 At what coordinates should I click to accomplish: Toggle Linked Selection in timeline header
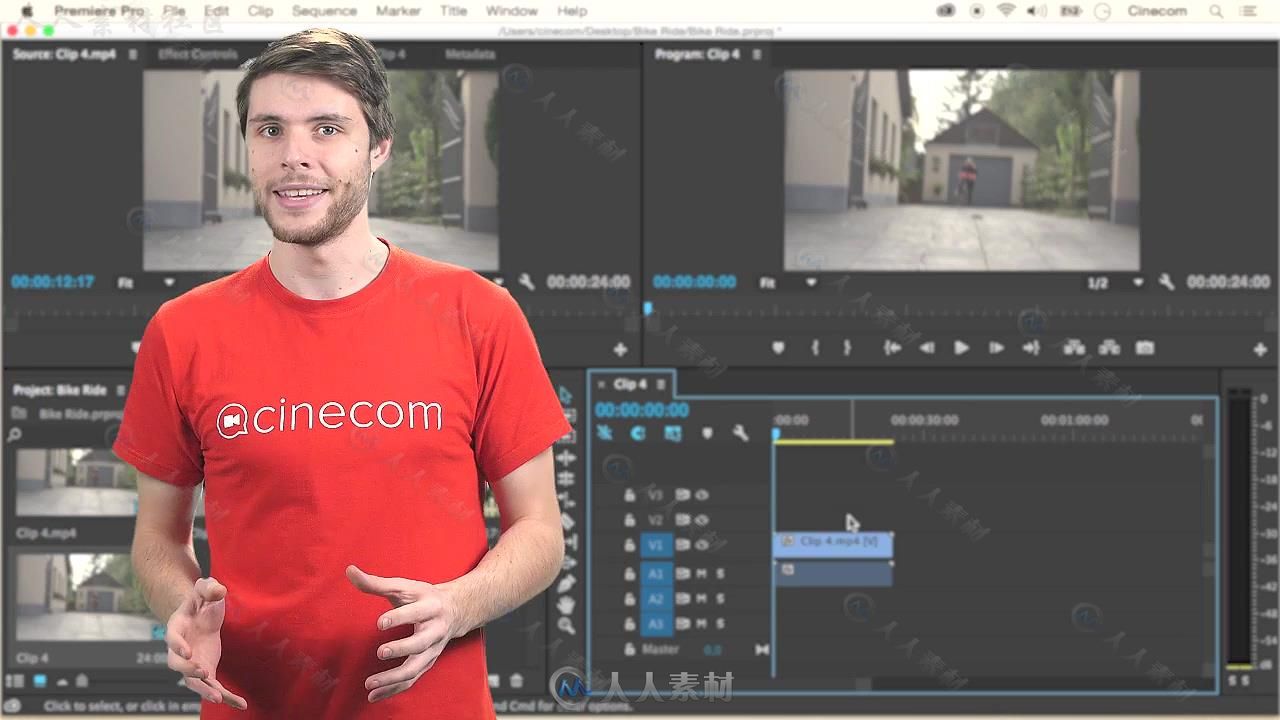click(673, 433)
